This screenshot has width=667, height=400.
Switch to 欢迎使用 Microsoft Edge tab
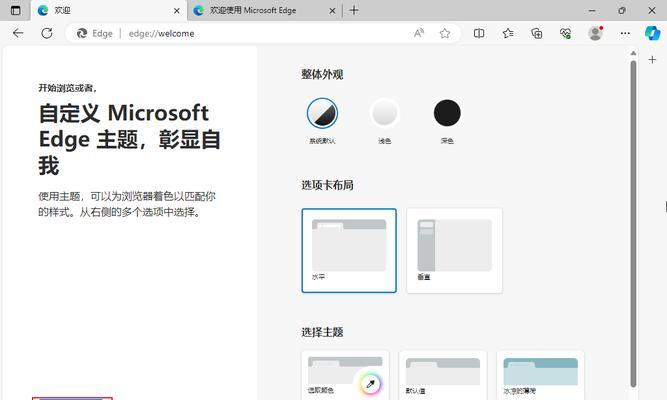265,10
